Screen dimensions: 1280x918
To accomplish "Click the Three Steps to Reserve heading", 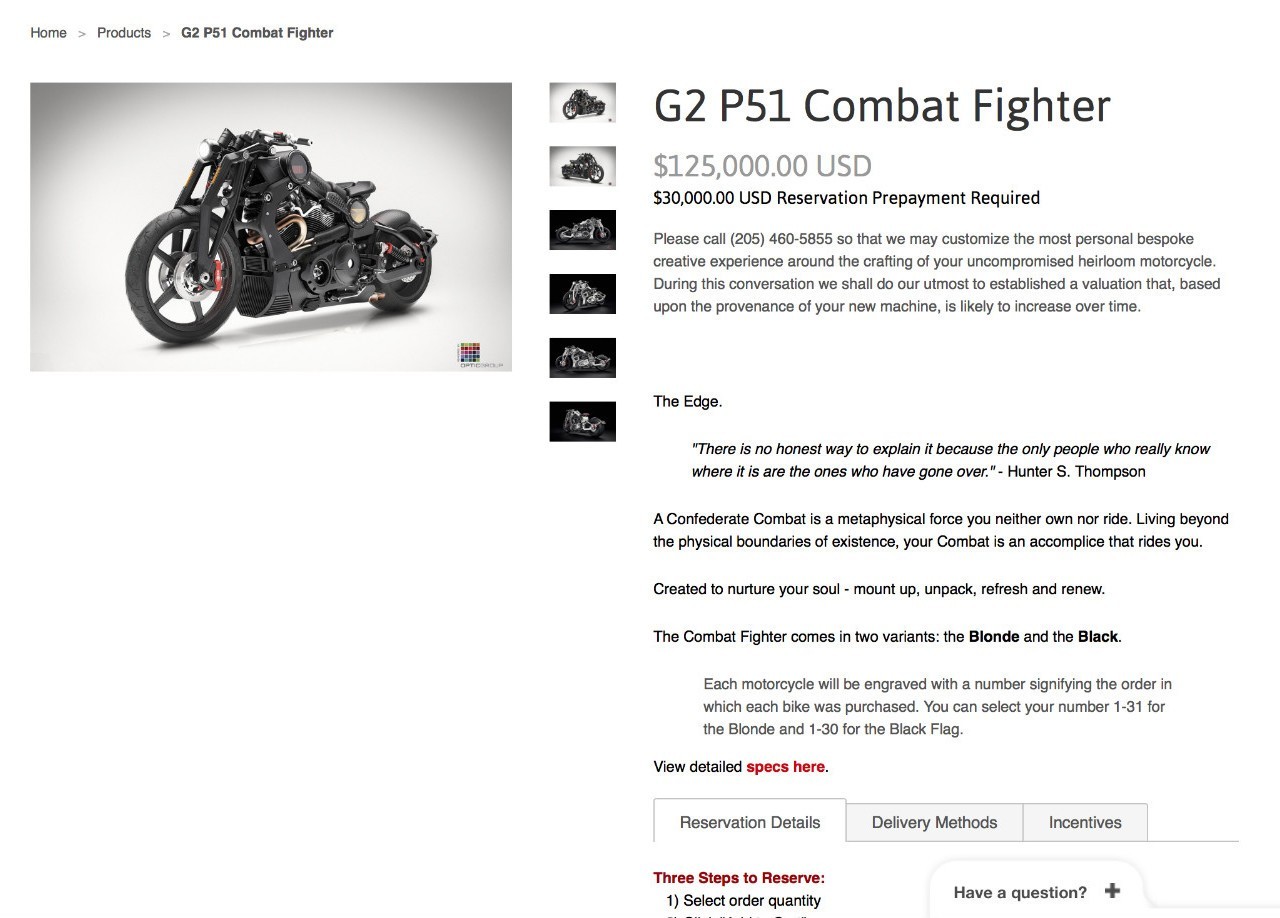I will [x=739, y=878].
